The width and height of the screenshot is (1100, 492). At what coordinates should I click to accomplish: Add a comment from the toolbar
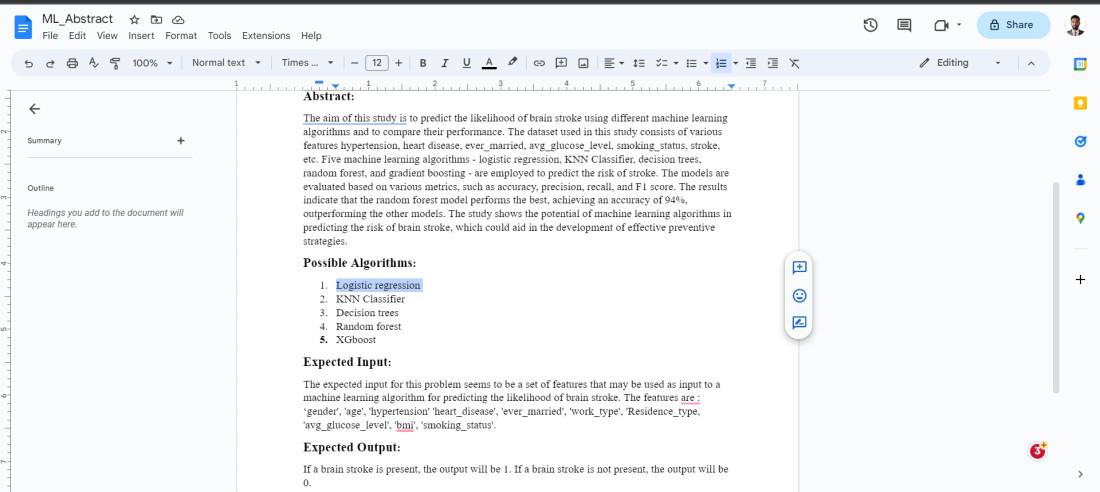coord(561,63)
